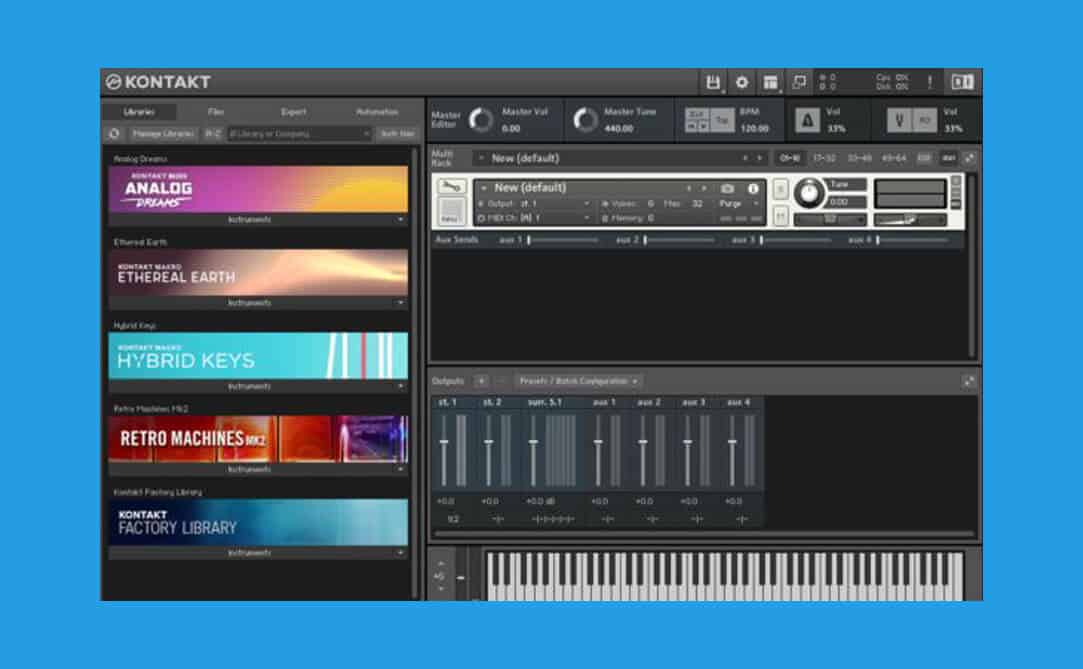Screen dimensions: 1083x669
Task: Click keyboard octave shift down arrow
Action: [x=441, y=589]
